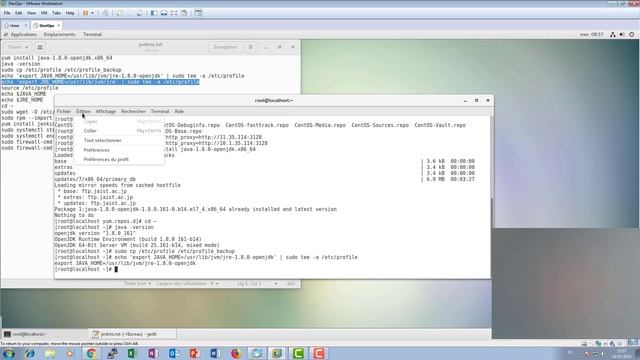The height and width of the screenshot is (360, 640).
Task: Click the INS insert mode indicator
Action: (291, 284)
